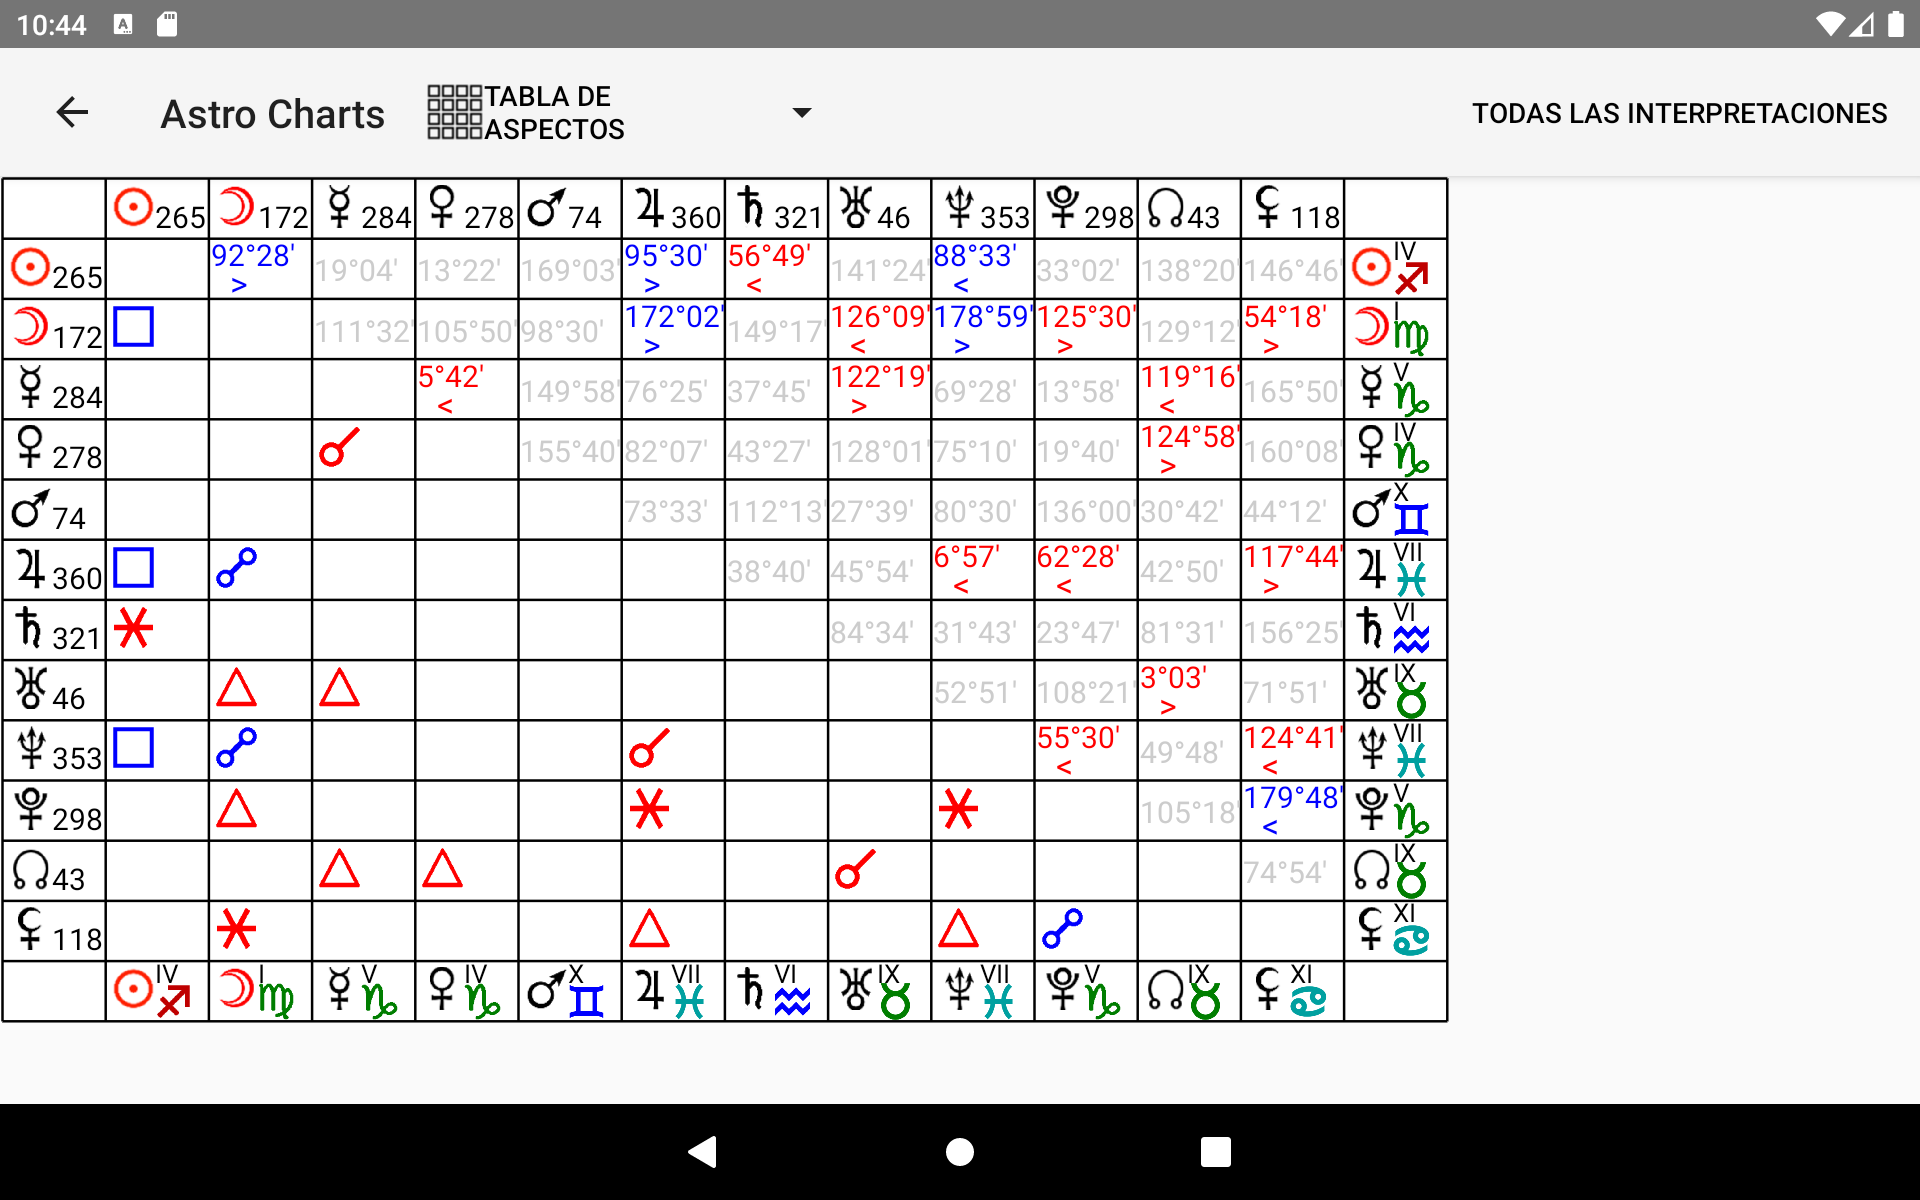This screenshot has height=1200, width=1920.
Task: Click the 95°30' Sun-Jupiter angle value
Action: tap(666, 256)
